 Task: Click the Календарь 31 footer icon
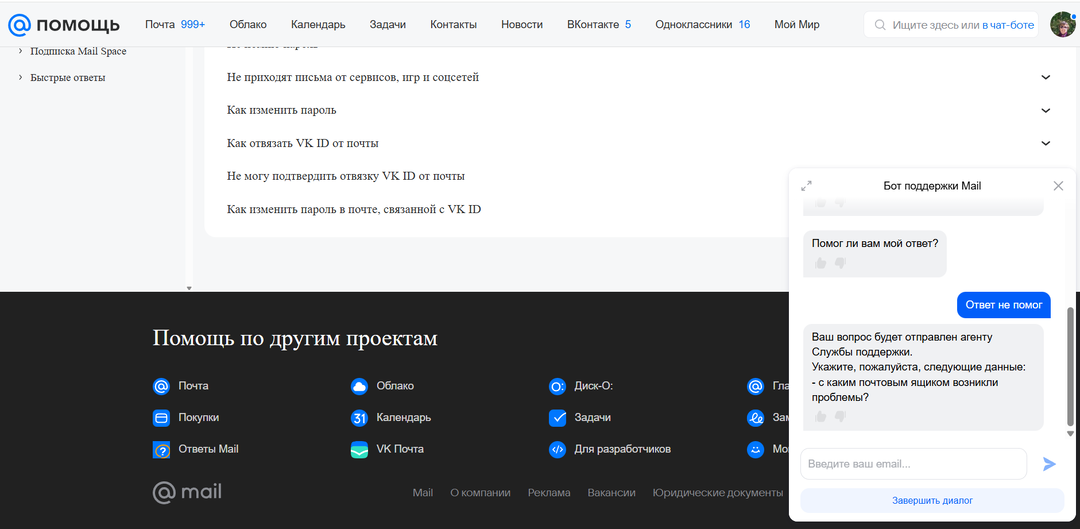(x=360, y=417)
